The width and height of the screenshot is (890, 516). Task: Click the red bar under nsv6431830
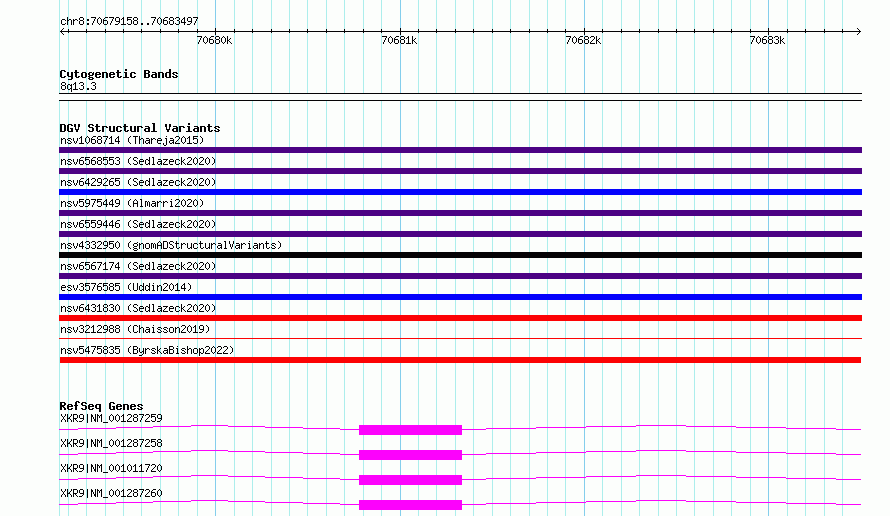(x=460, y=318)
